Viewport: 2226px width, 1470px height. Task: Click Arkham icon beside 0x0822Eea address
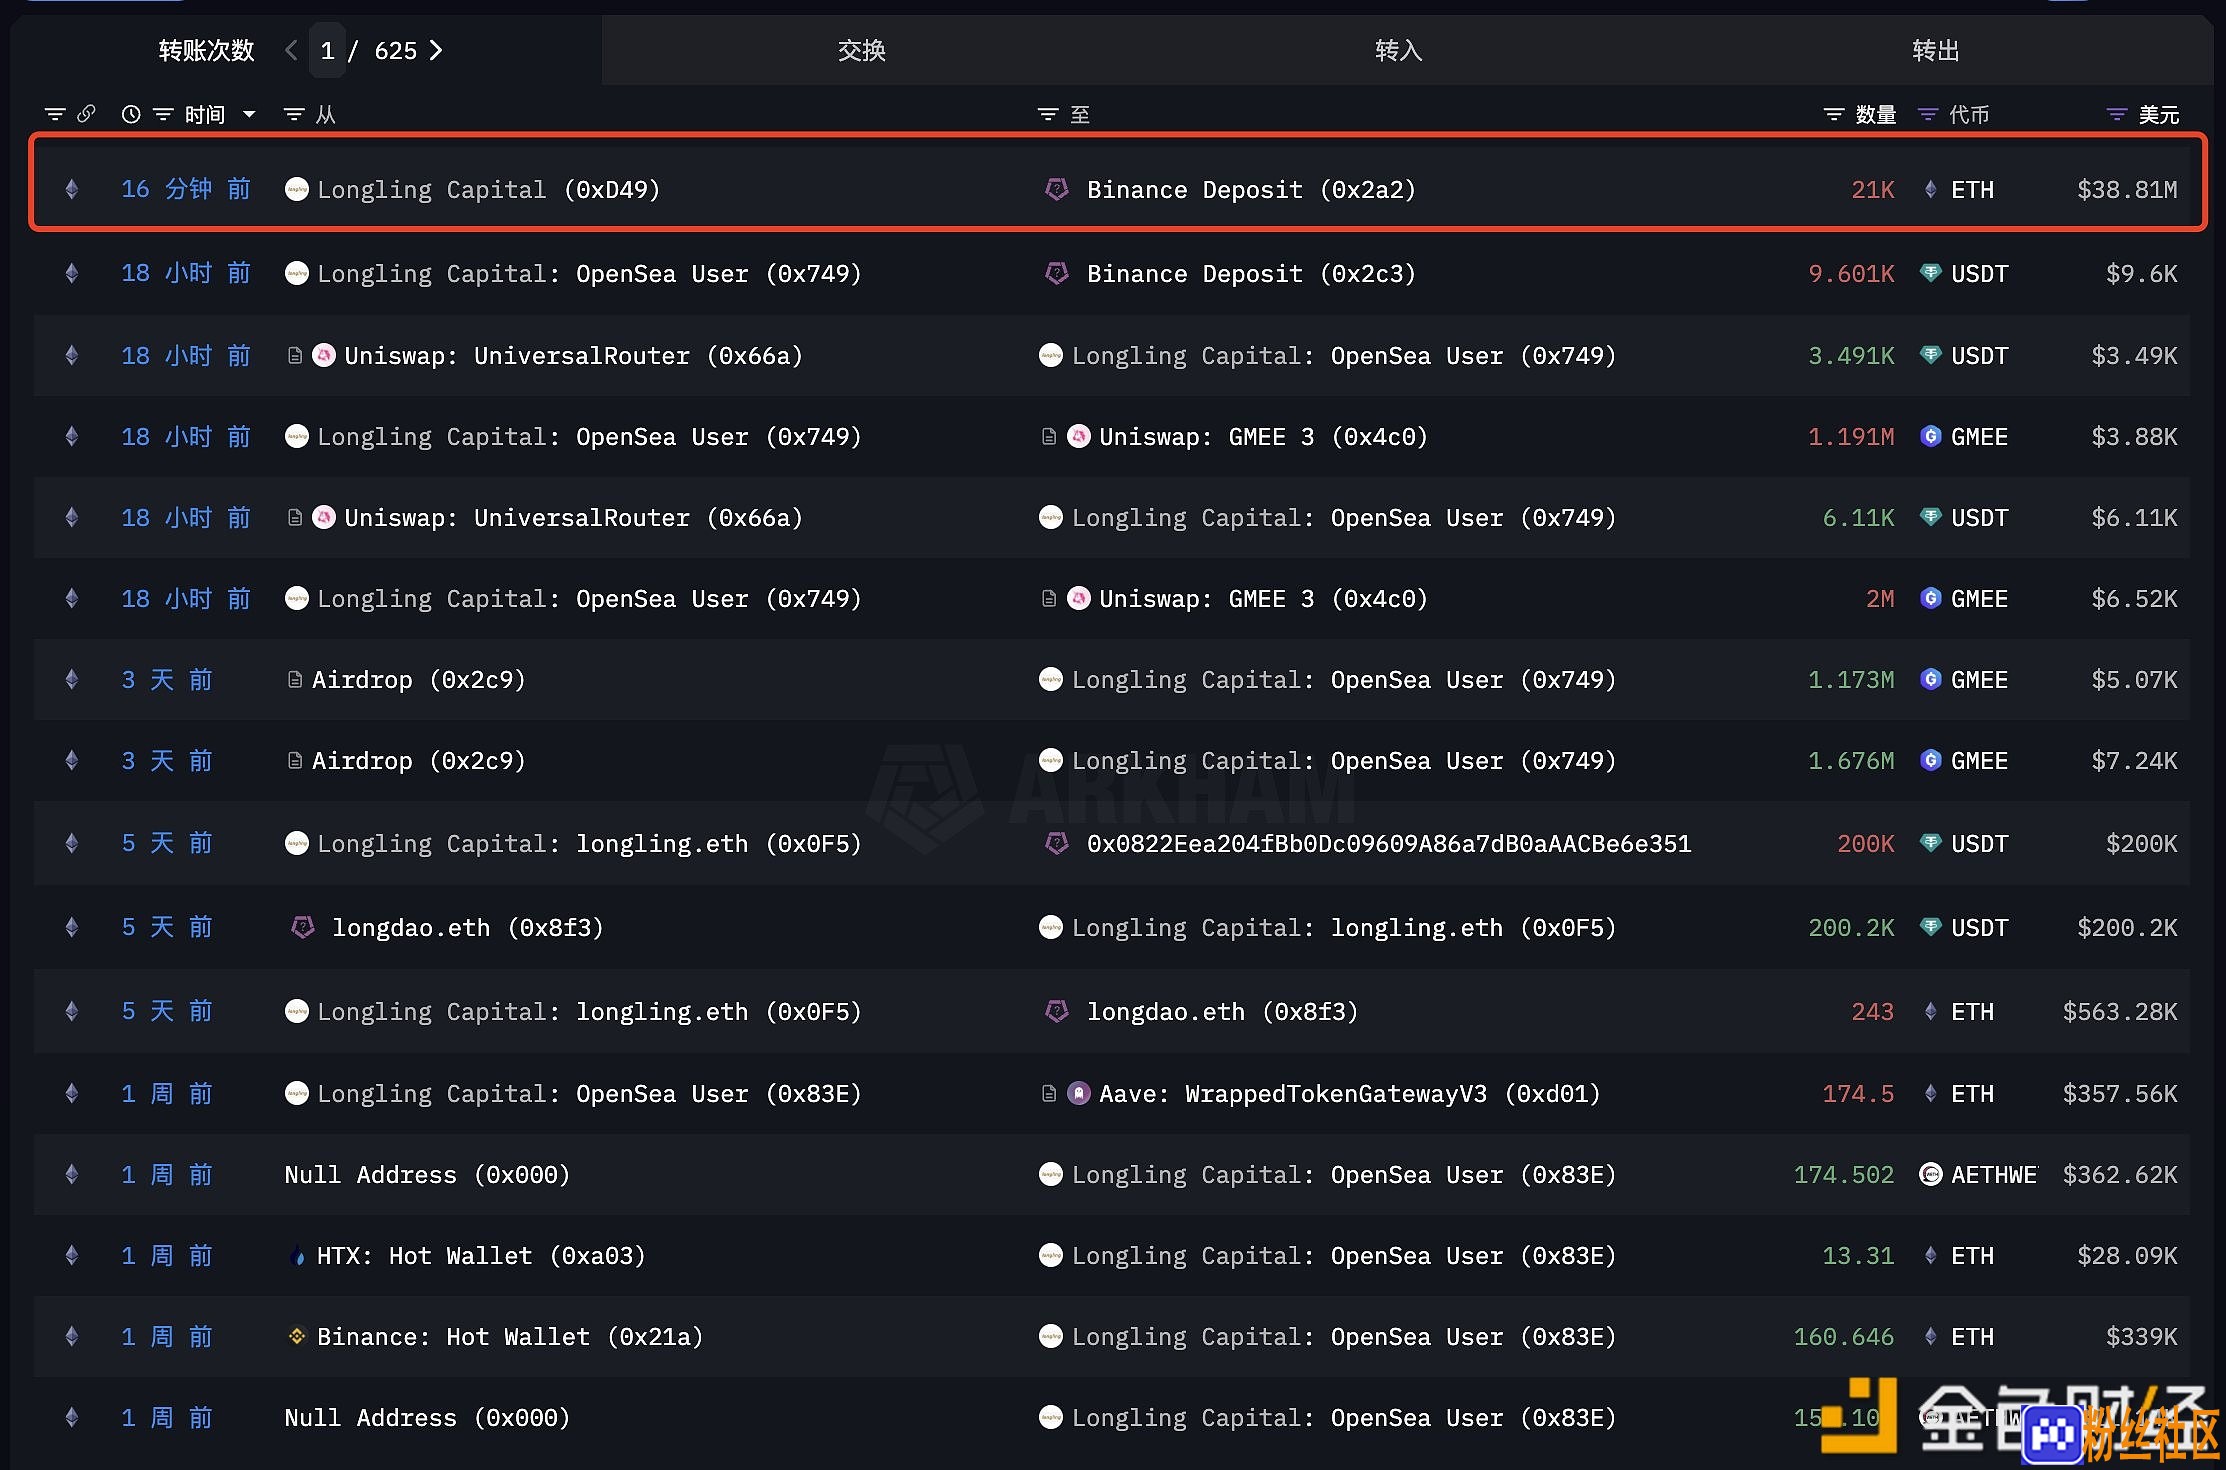tap(1057, 843)
